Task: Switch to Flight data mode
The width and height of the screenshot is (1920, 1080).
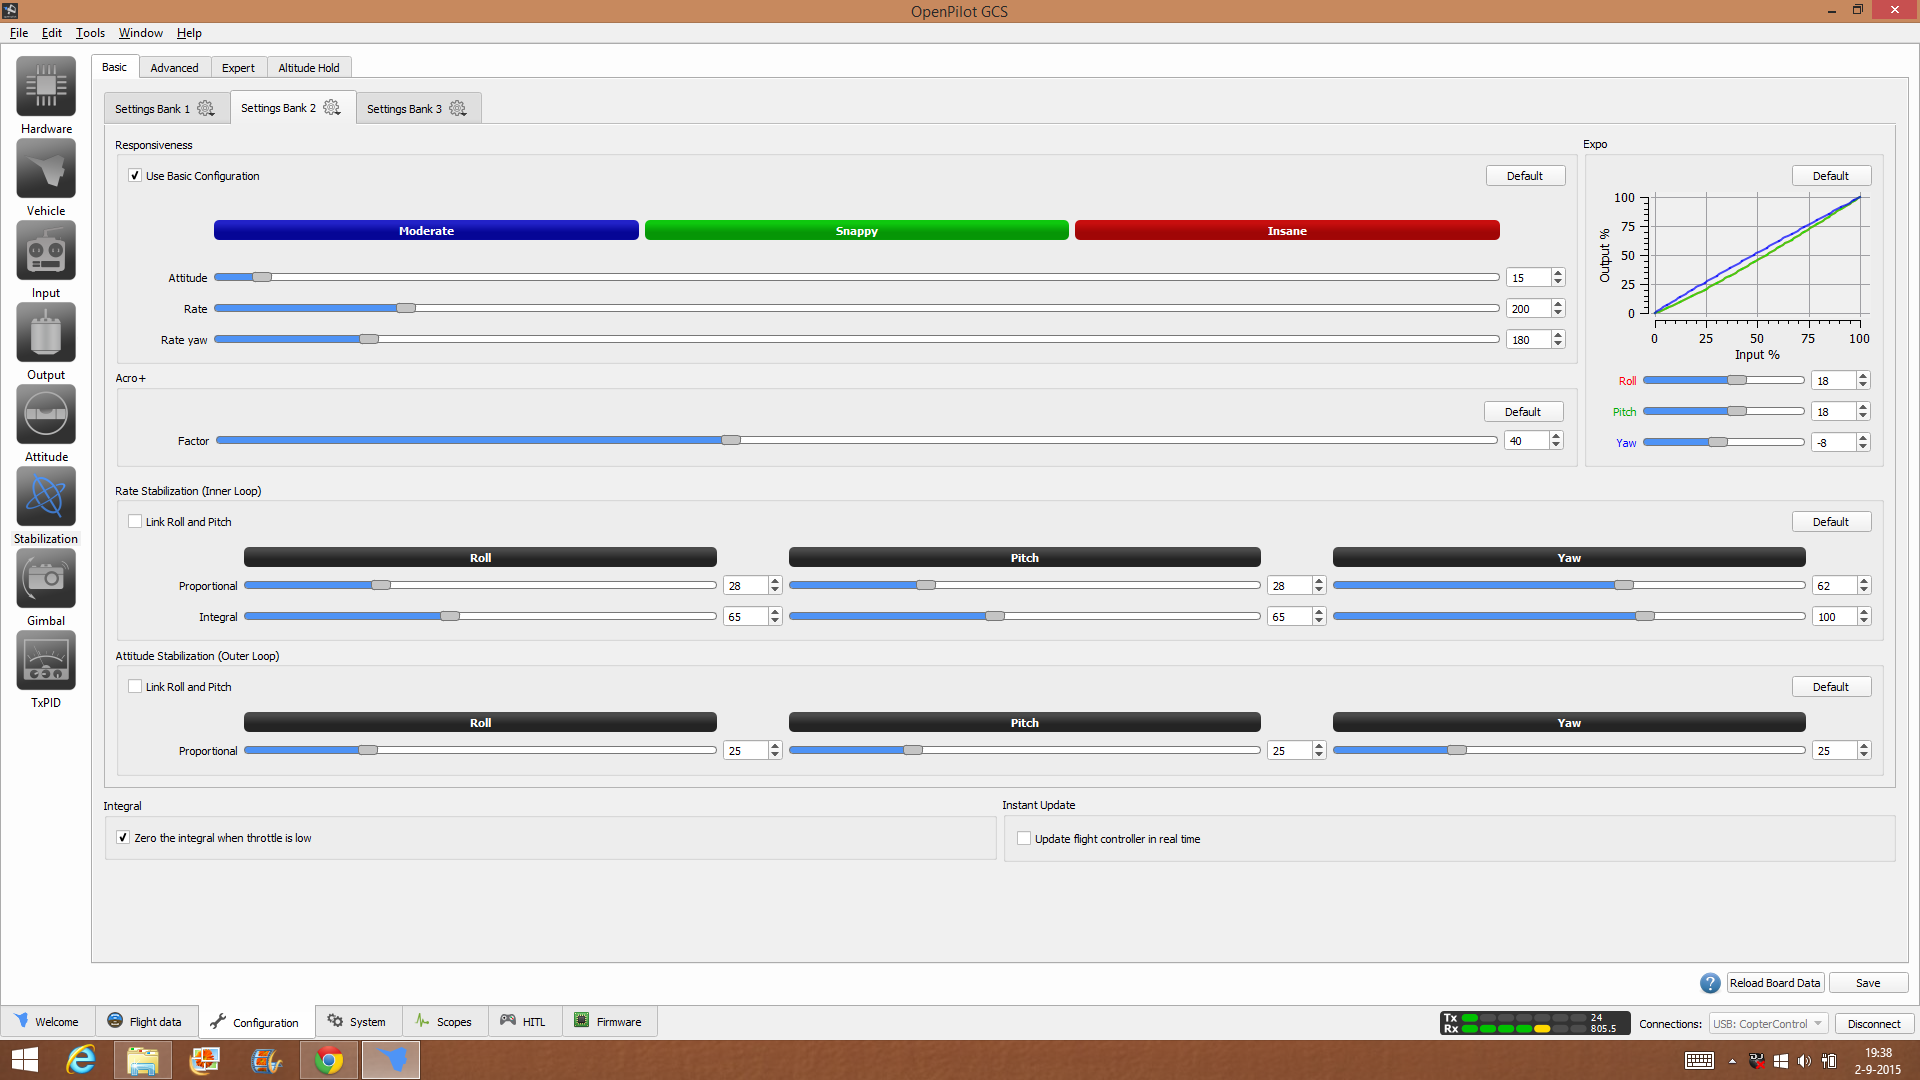Action: click(x=146, y=1021)
